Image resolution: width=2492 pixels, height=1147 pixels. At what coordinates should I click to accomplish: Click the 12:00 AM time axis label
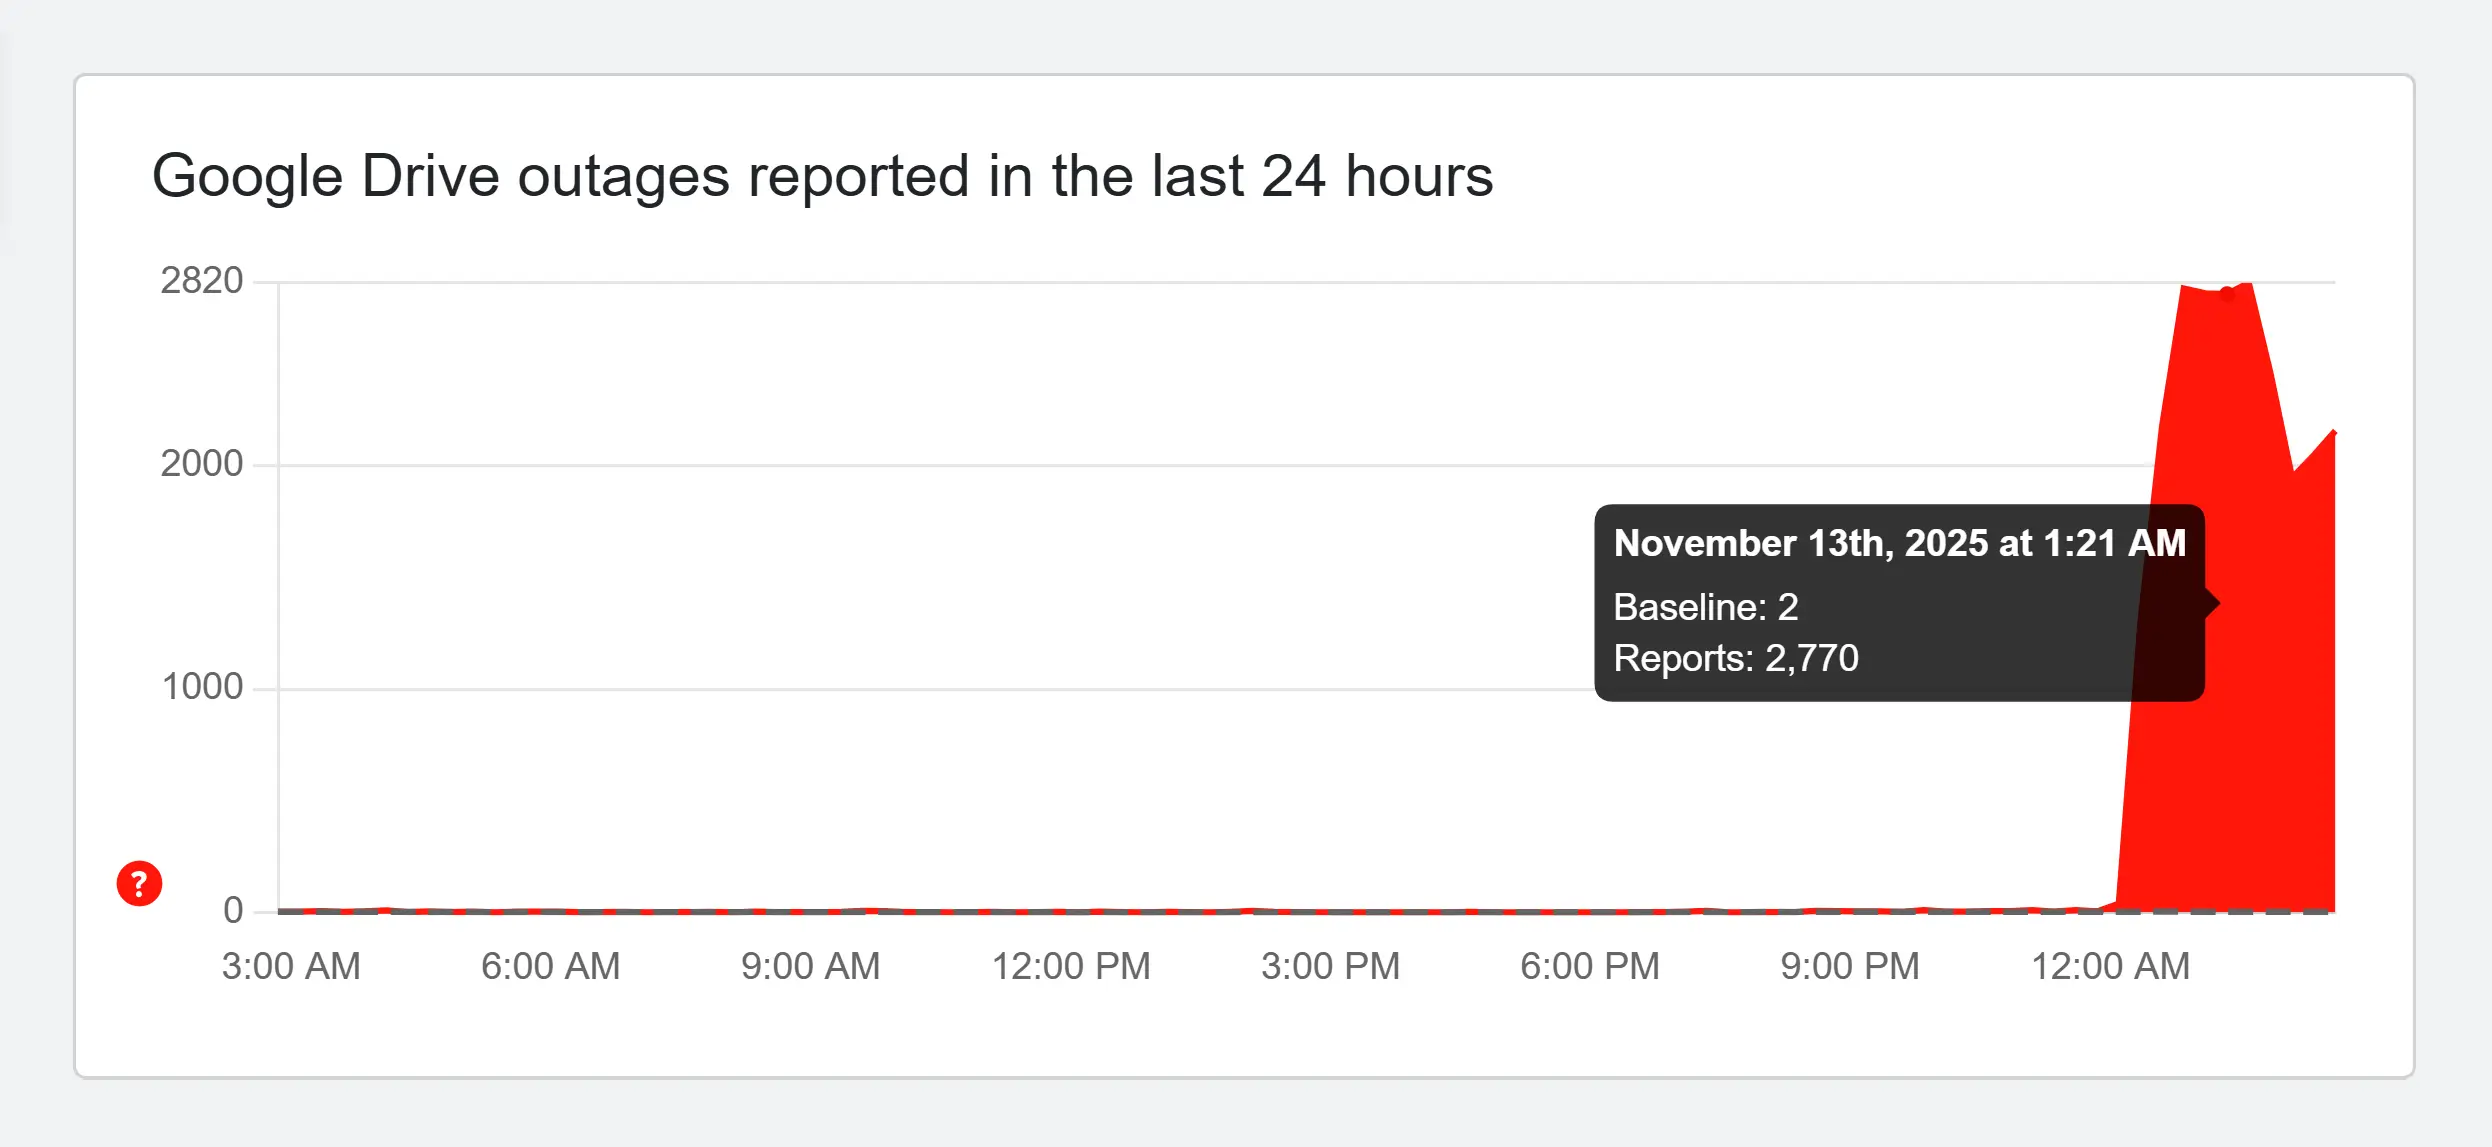[x=2111, y=967]
